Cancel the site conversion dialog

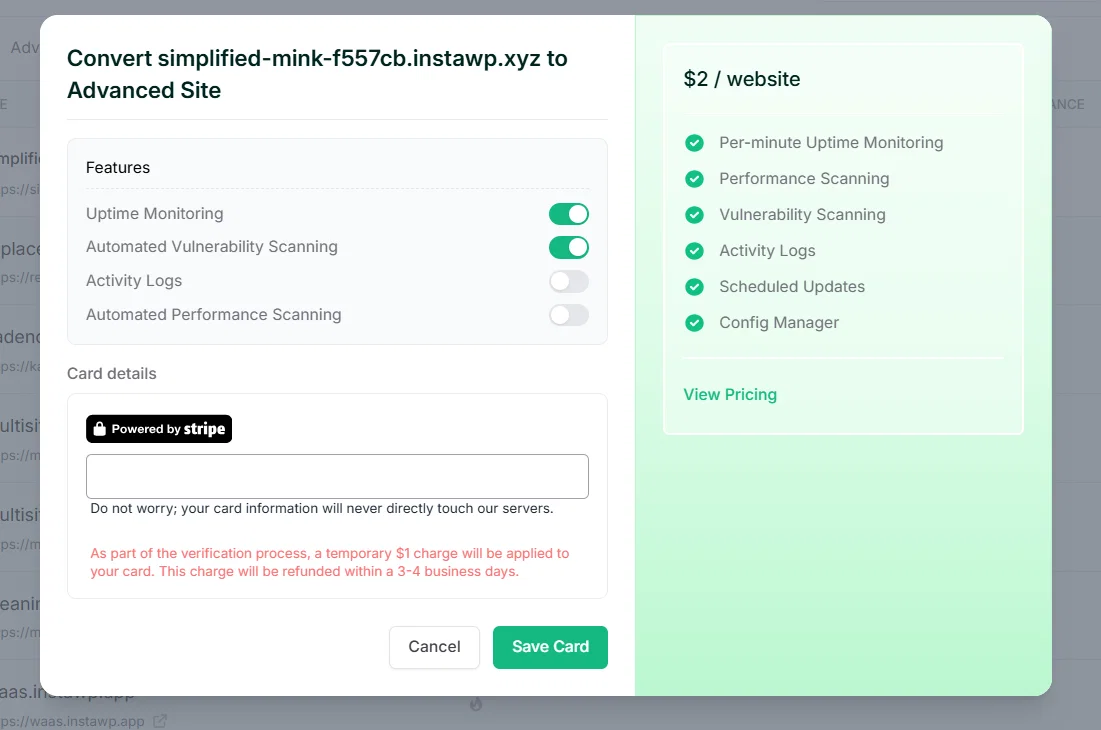(435, 647)
